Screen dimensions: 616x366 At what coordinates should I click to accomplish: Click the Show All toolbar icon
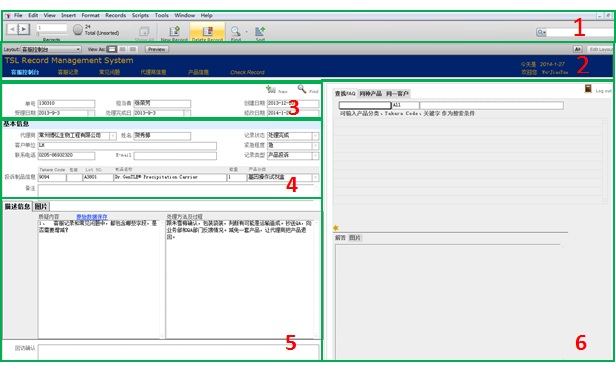(144, 31)
